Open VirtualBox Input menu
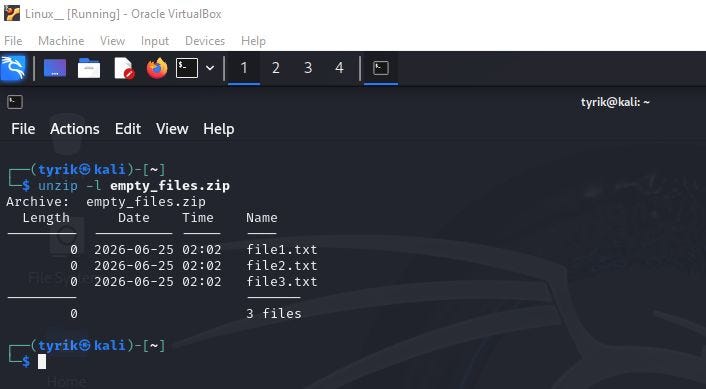 (x=155, y=41)
